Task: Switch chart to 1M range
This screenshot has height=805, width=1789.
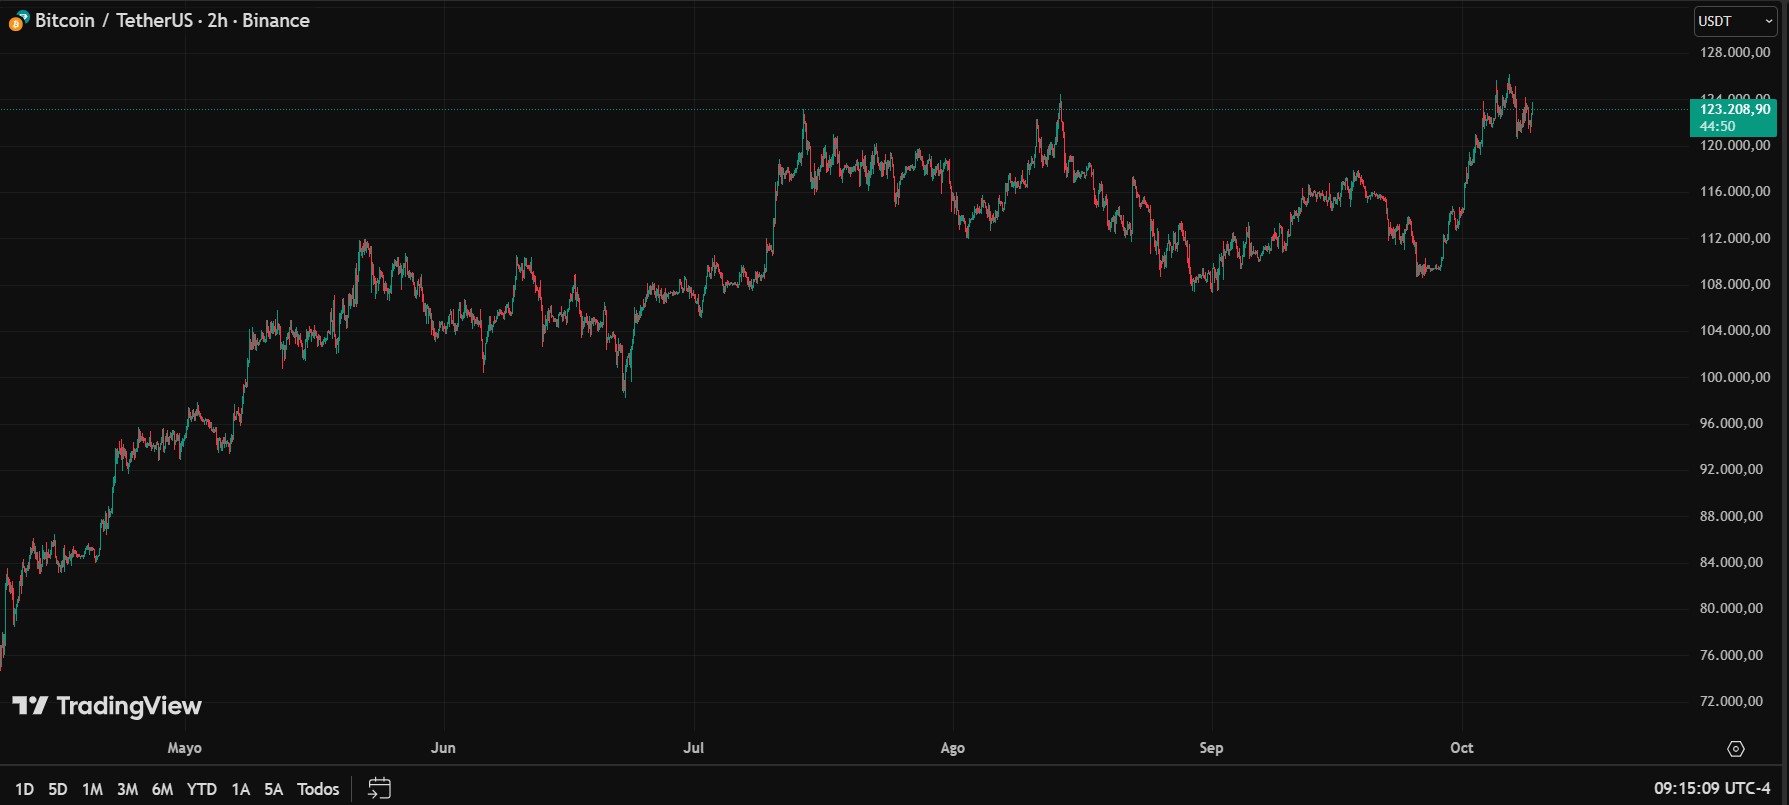Action: click(x=92, y=789)
